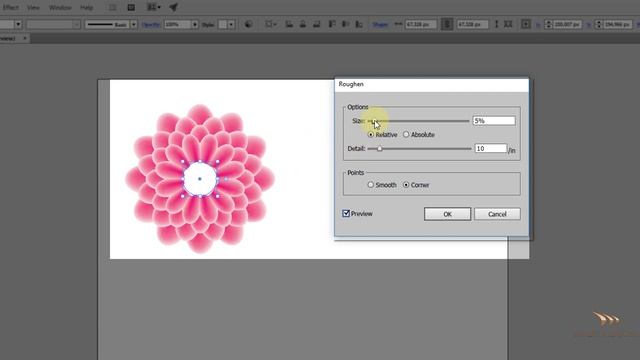Click the Opacity link in control bar
The image size is (640, 360).
(151, 24)
